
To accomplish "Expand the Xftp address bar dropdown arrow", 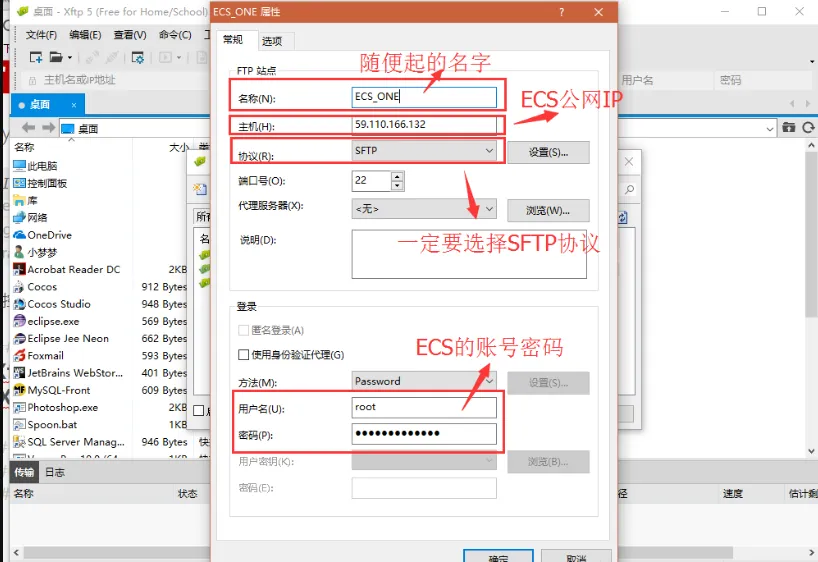I will tap(769, 128).
